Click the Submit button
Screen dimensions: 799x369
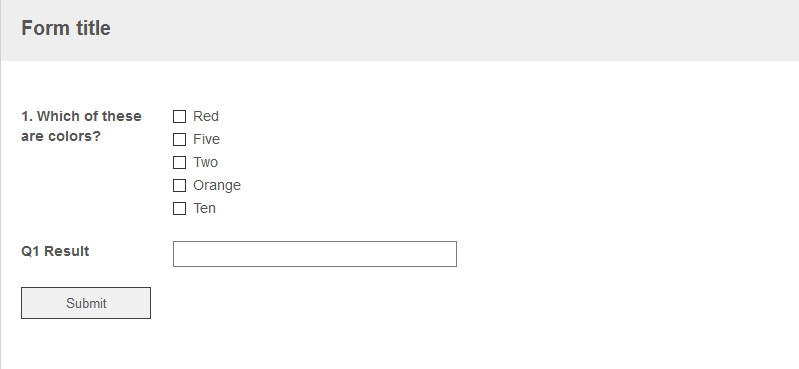(86, 303)
